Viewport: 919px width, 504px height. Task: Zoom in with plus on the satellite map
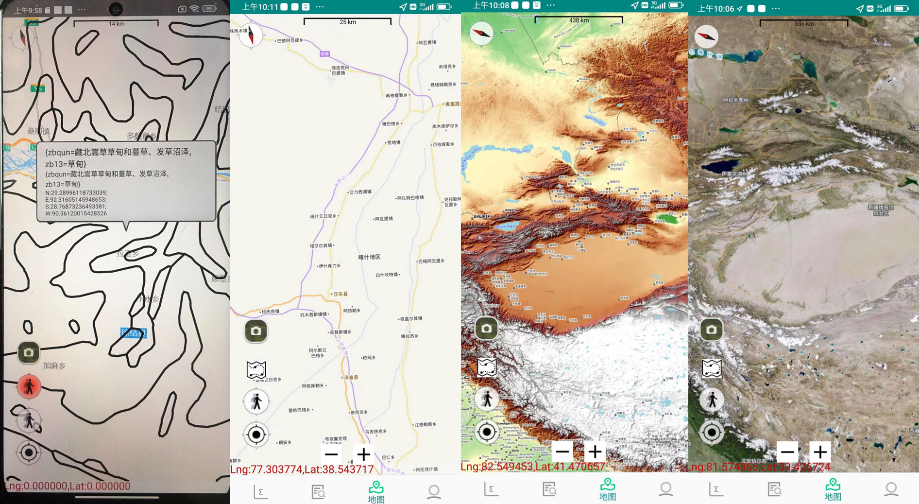(820, 452)
